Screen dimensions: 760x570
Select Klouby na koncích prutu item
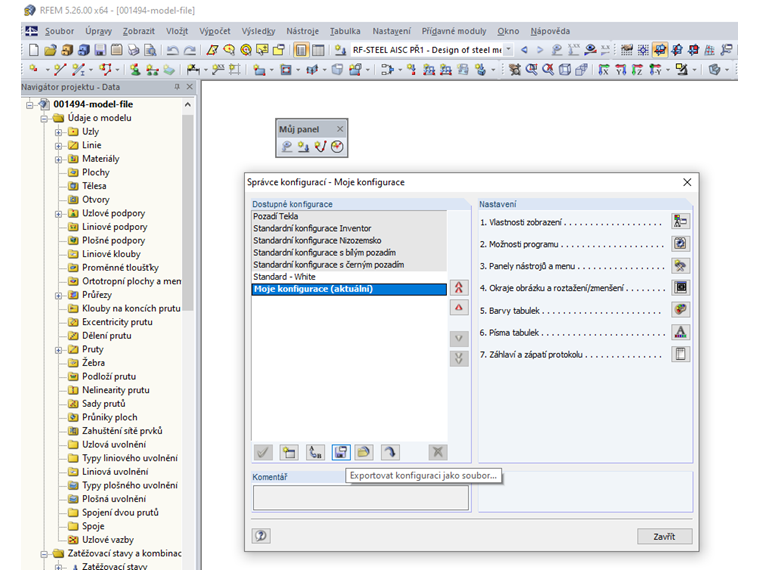tap(131, 309)
